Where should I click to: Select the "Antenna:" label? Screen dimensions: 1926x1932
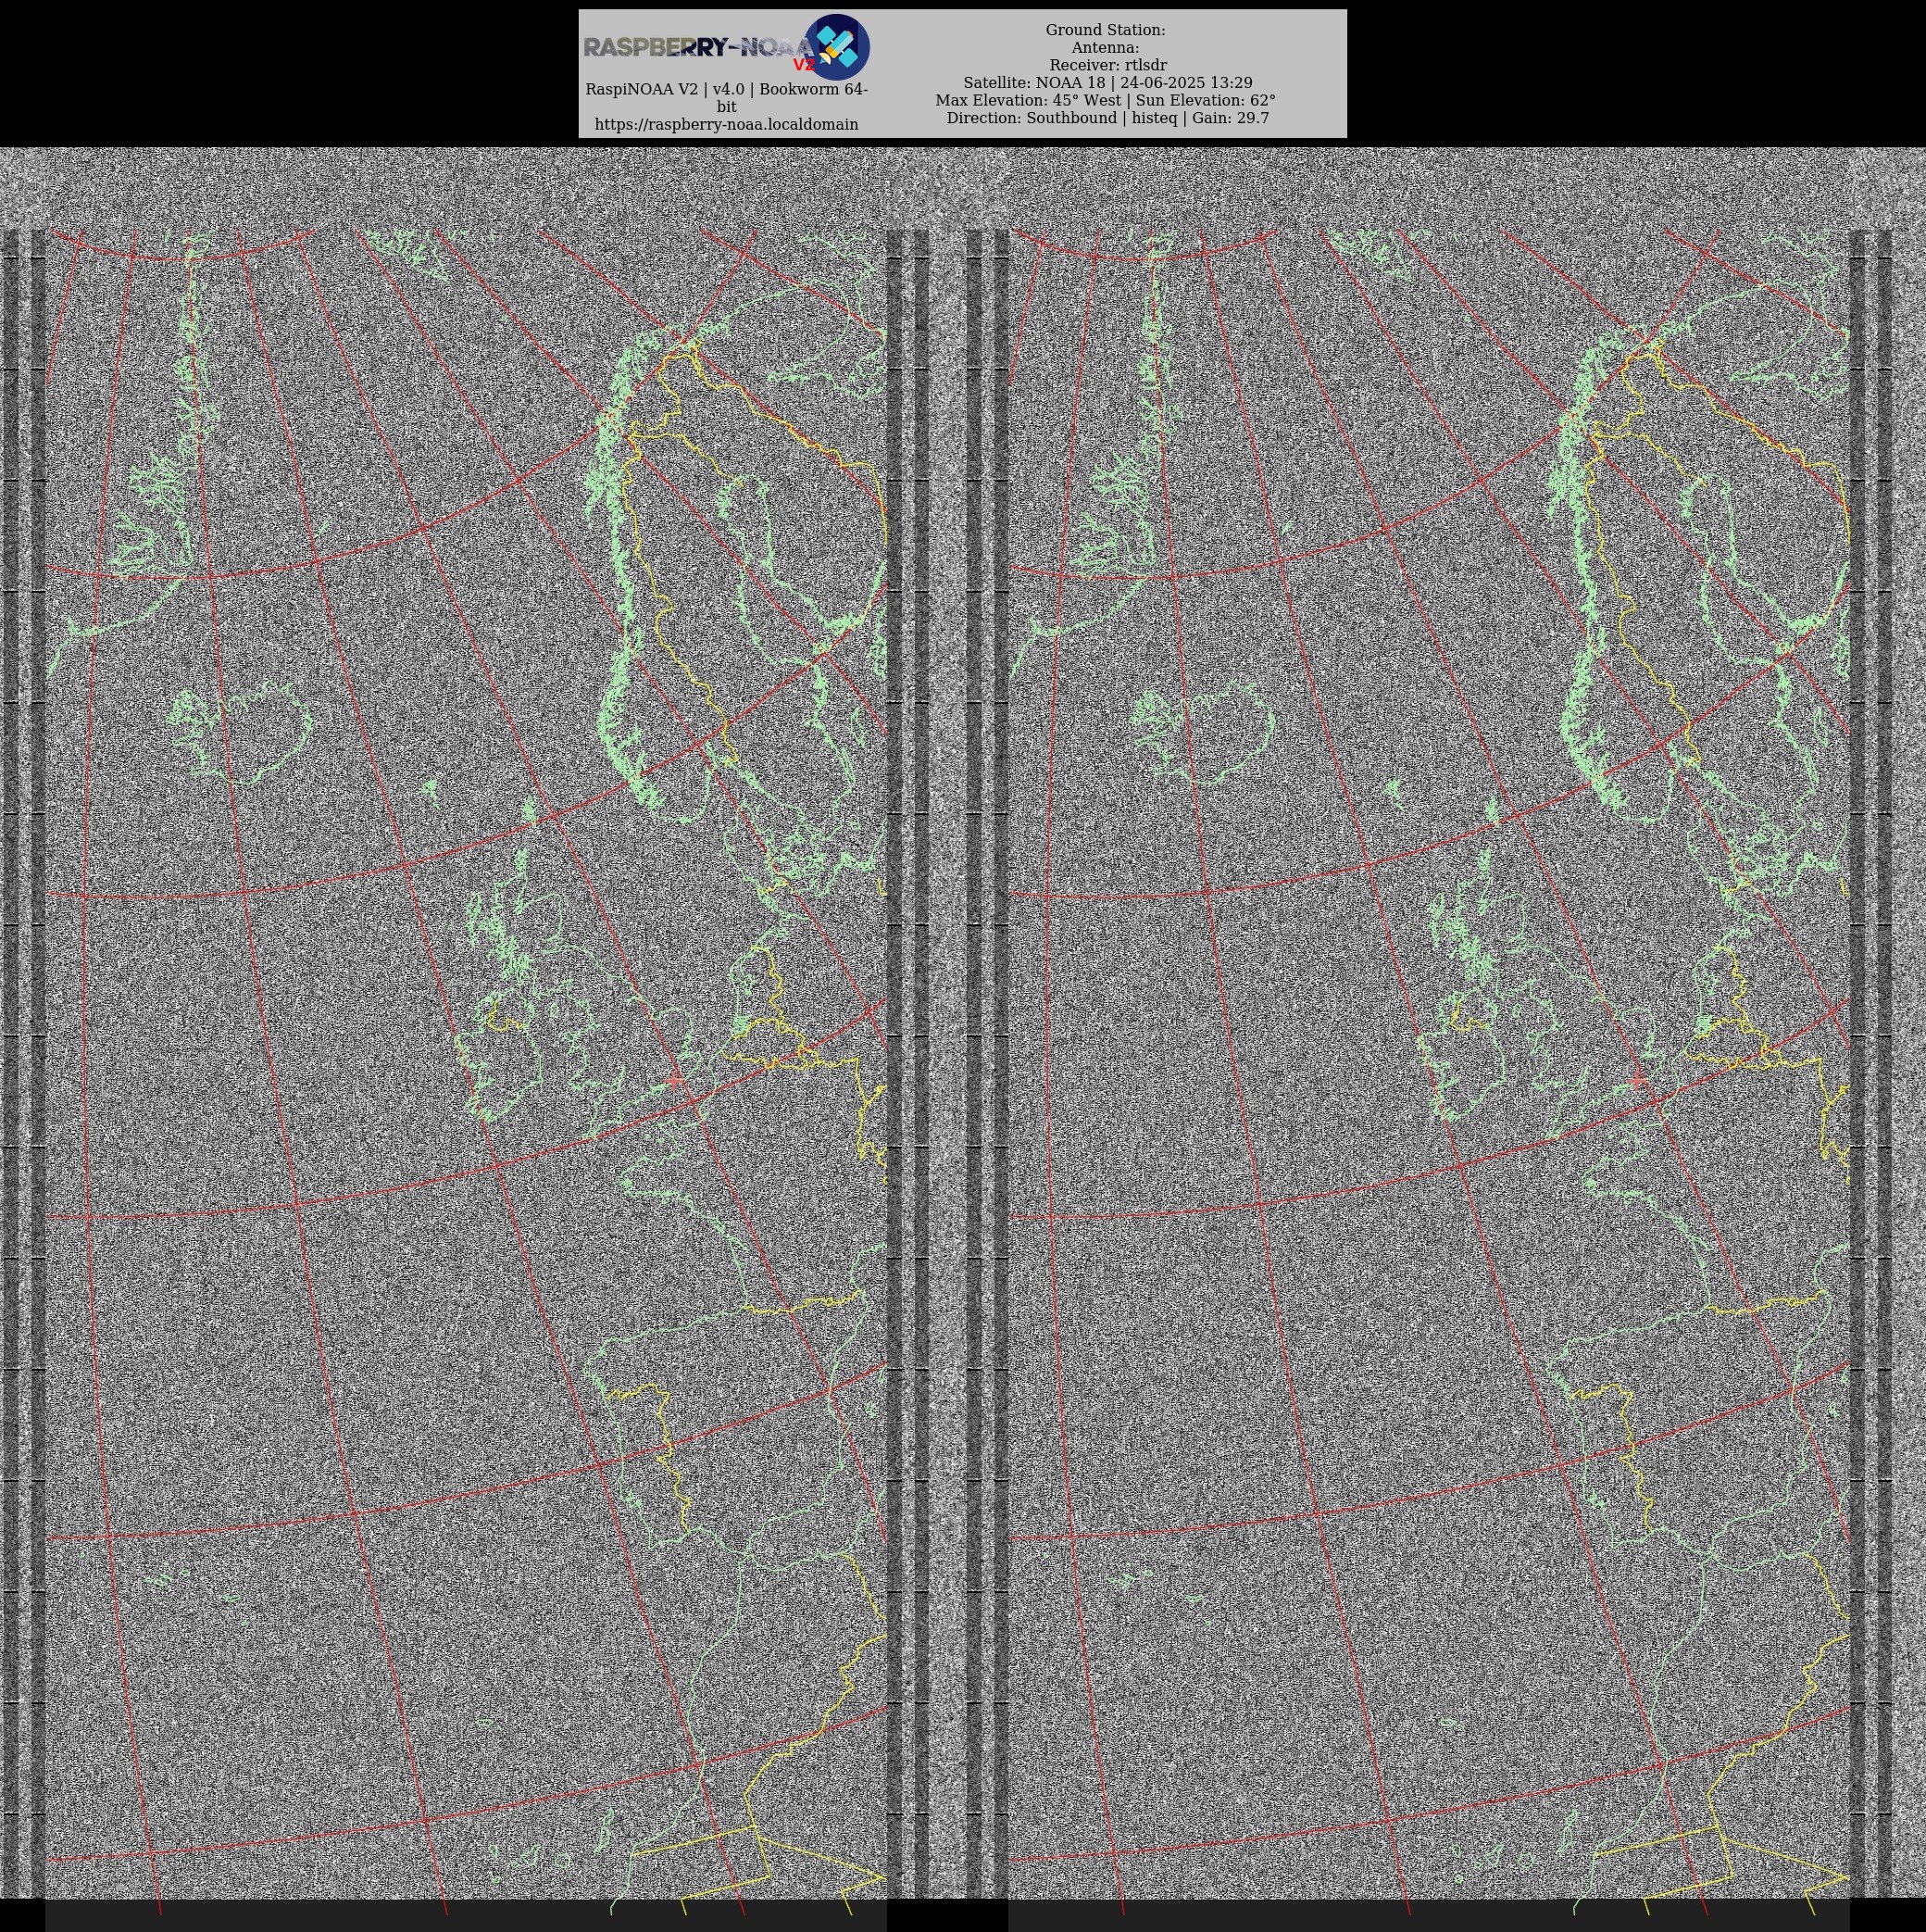(1105, 47)
